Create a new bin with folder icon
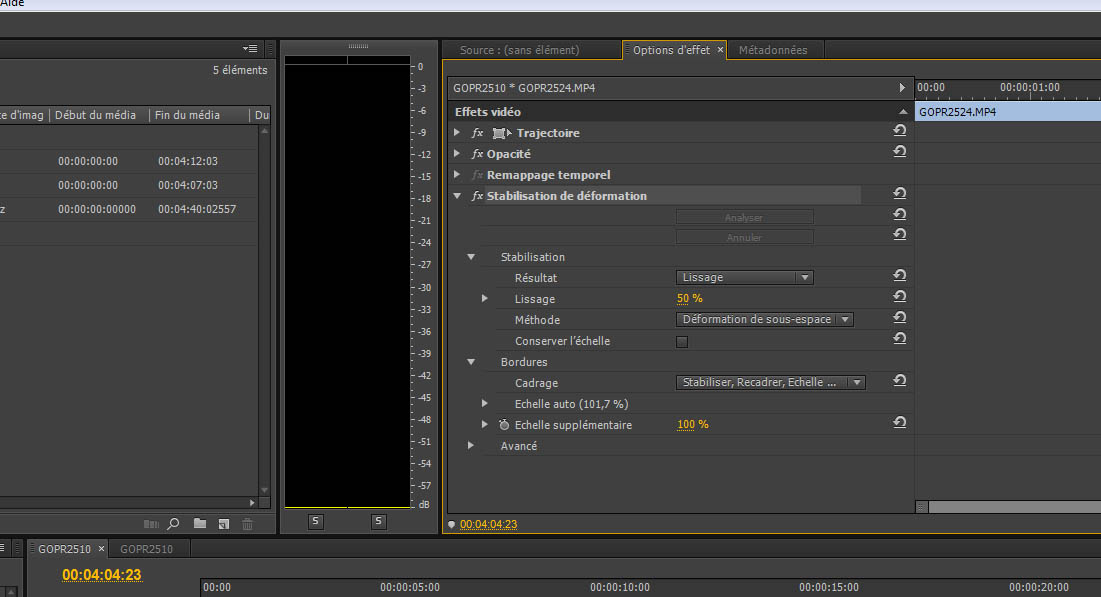Viewport: 1101px width, 597px height. [x=200, y=523]
